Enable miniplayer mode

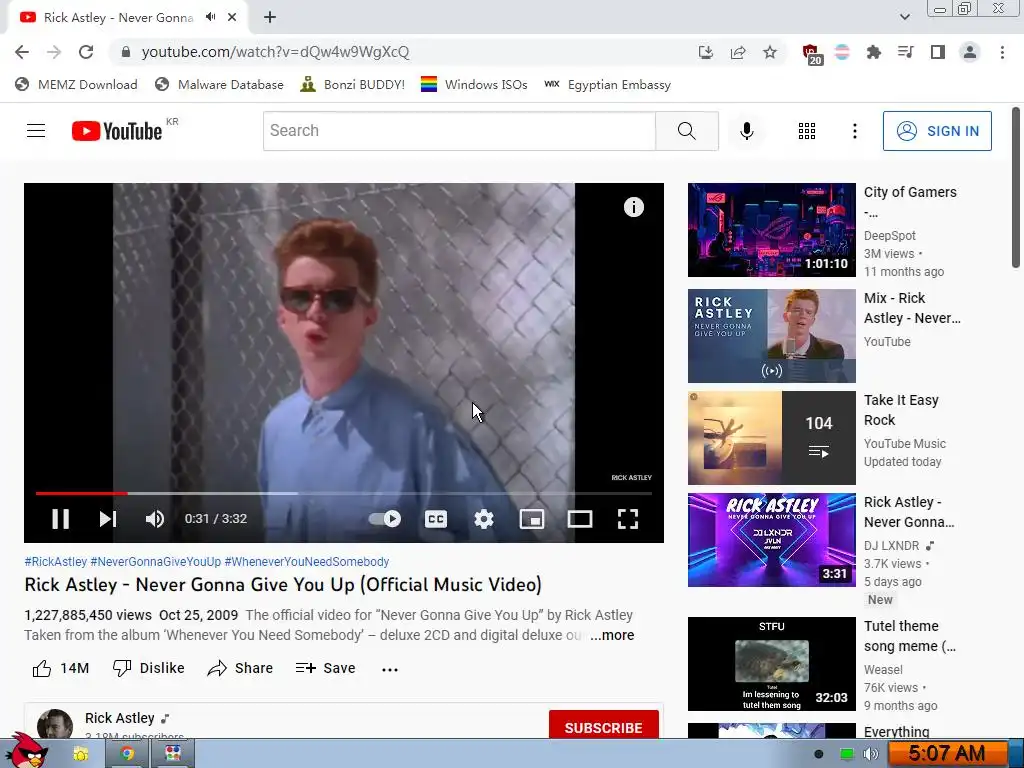(532, 519)
